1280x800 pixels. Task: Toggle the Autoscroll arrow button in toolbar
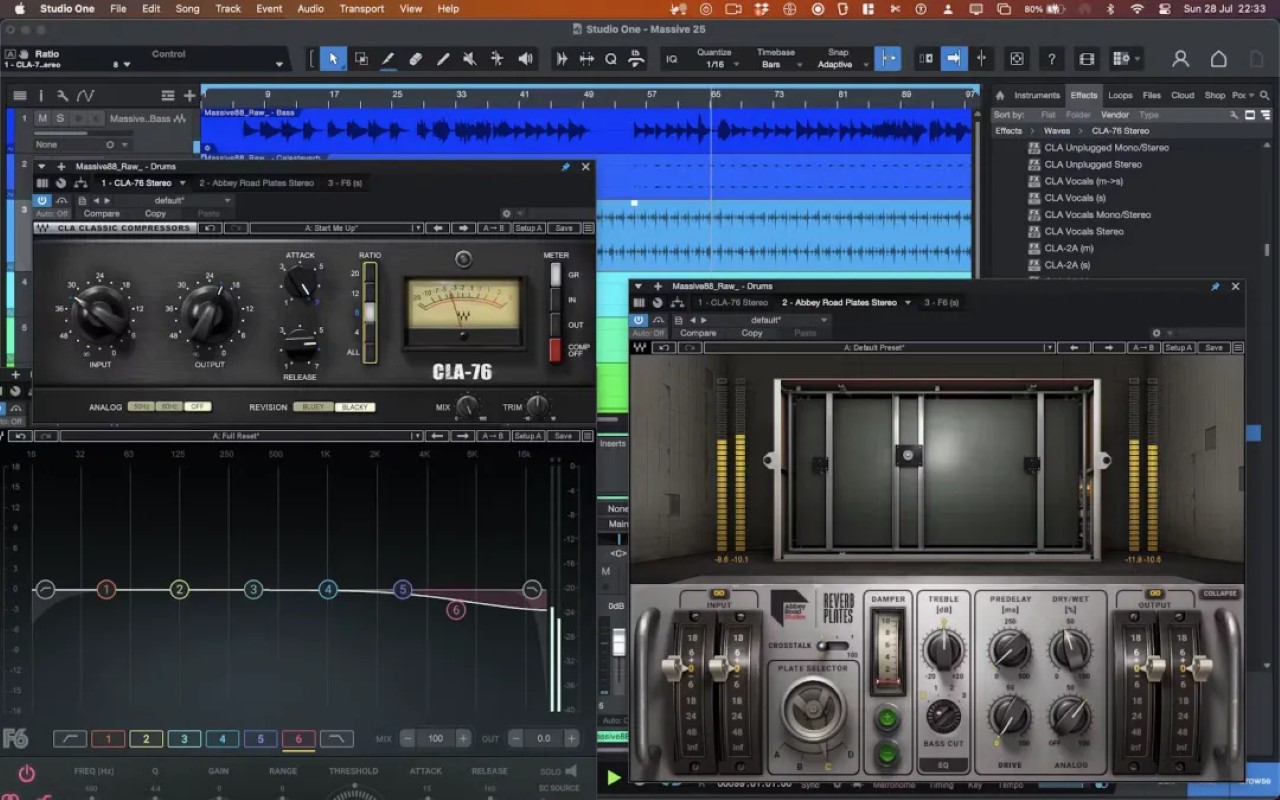click(953, 59)
